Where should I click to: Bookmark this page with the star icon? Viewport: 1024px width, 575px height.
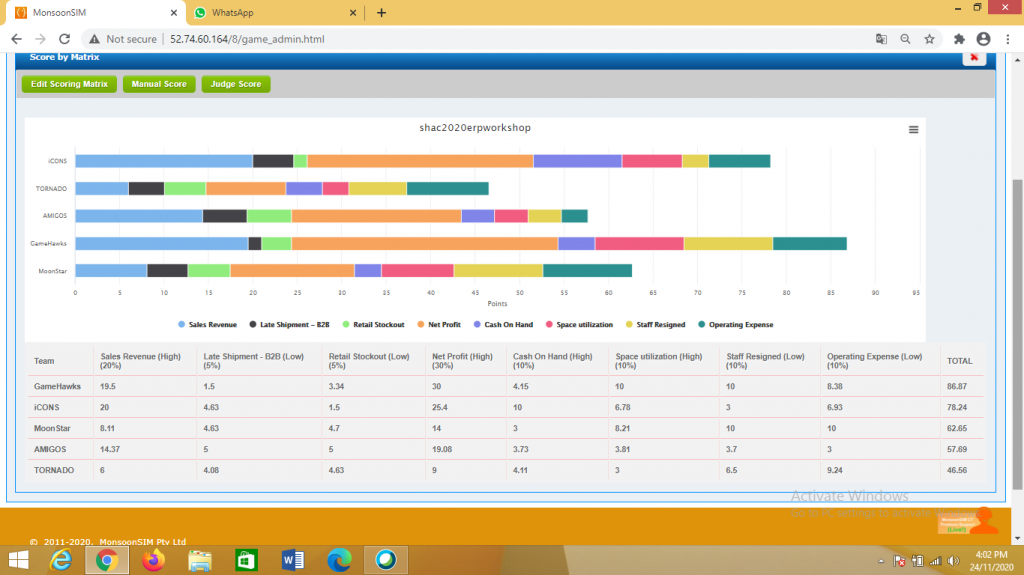[929, 39]
